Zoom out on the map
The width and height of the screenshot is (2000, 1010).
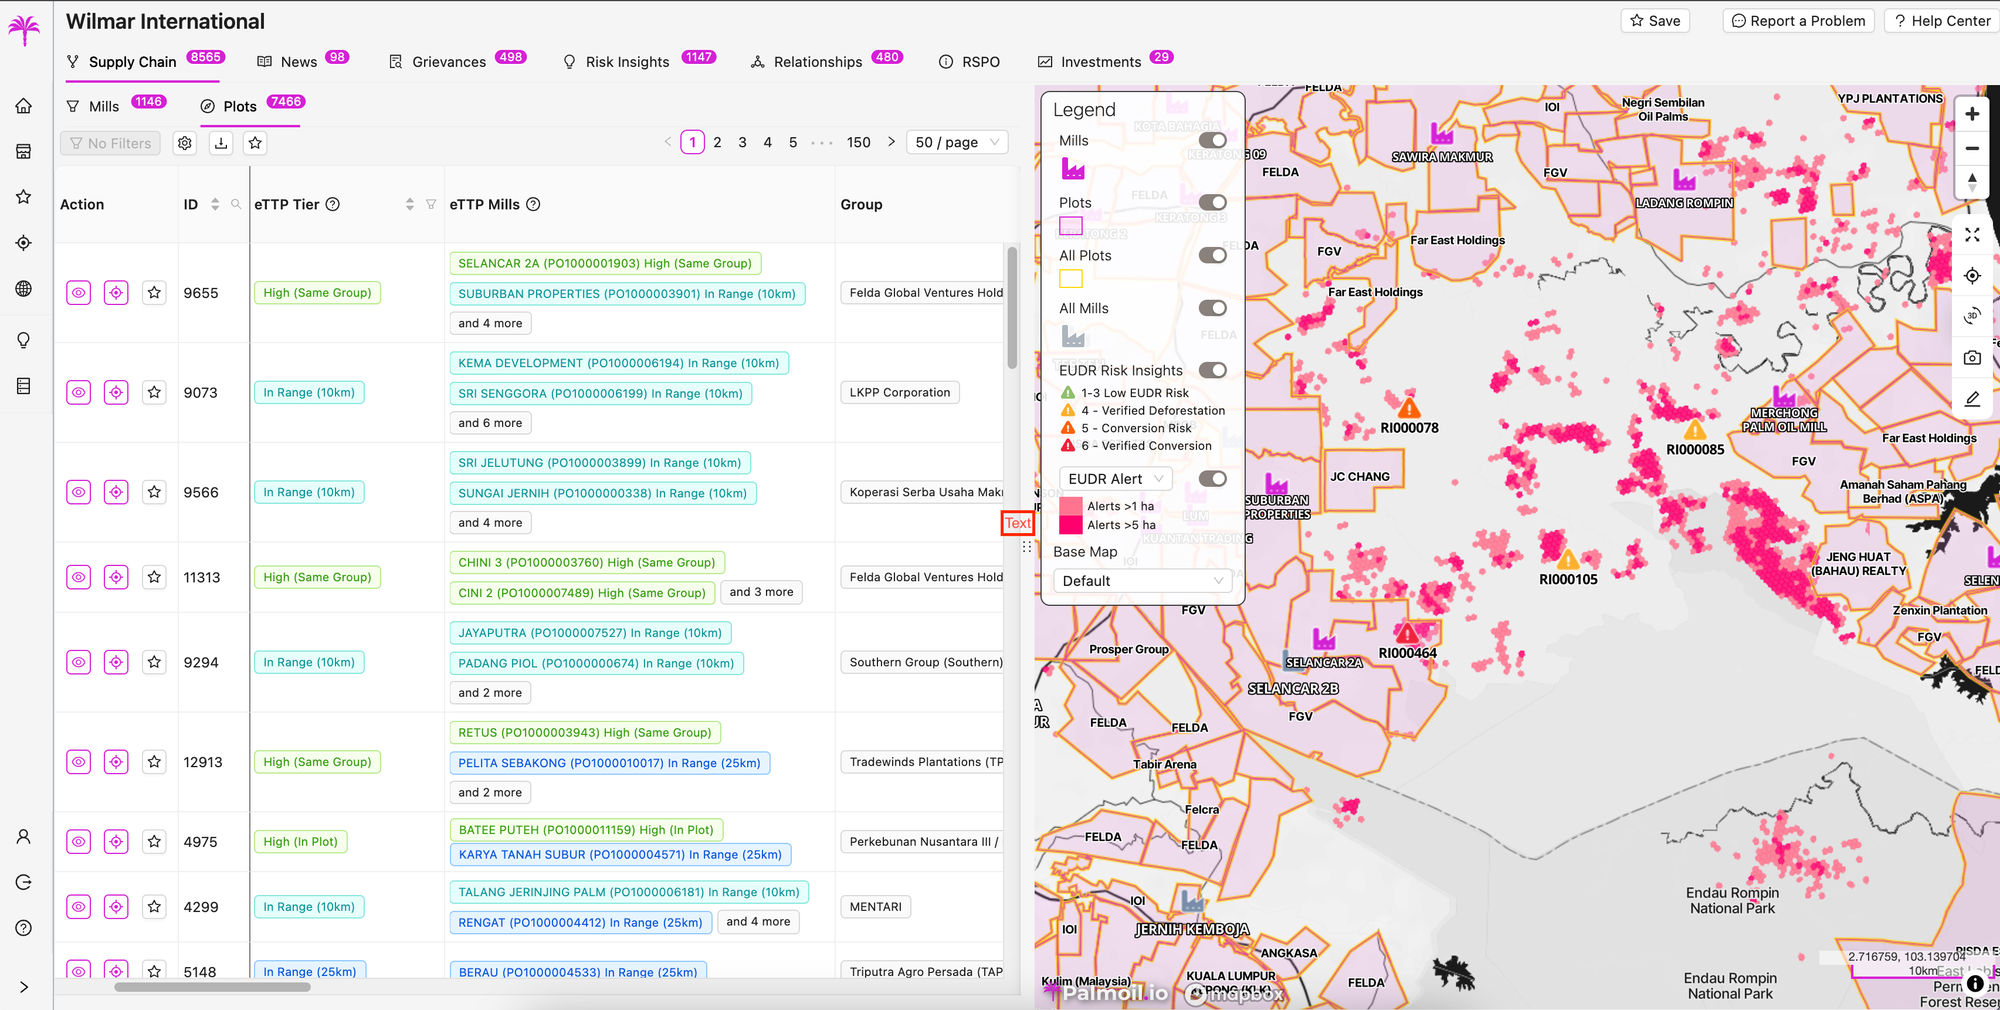1972,148
